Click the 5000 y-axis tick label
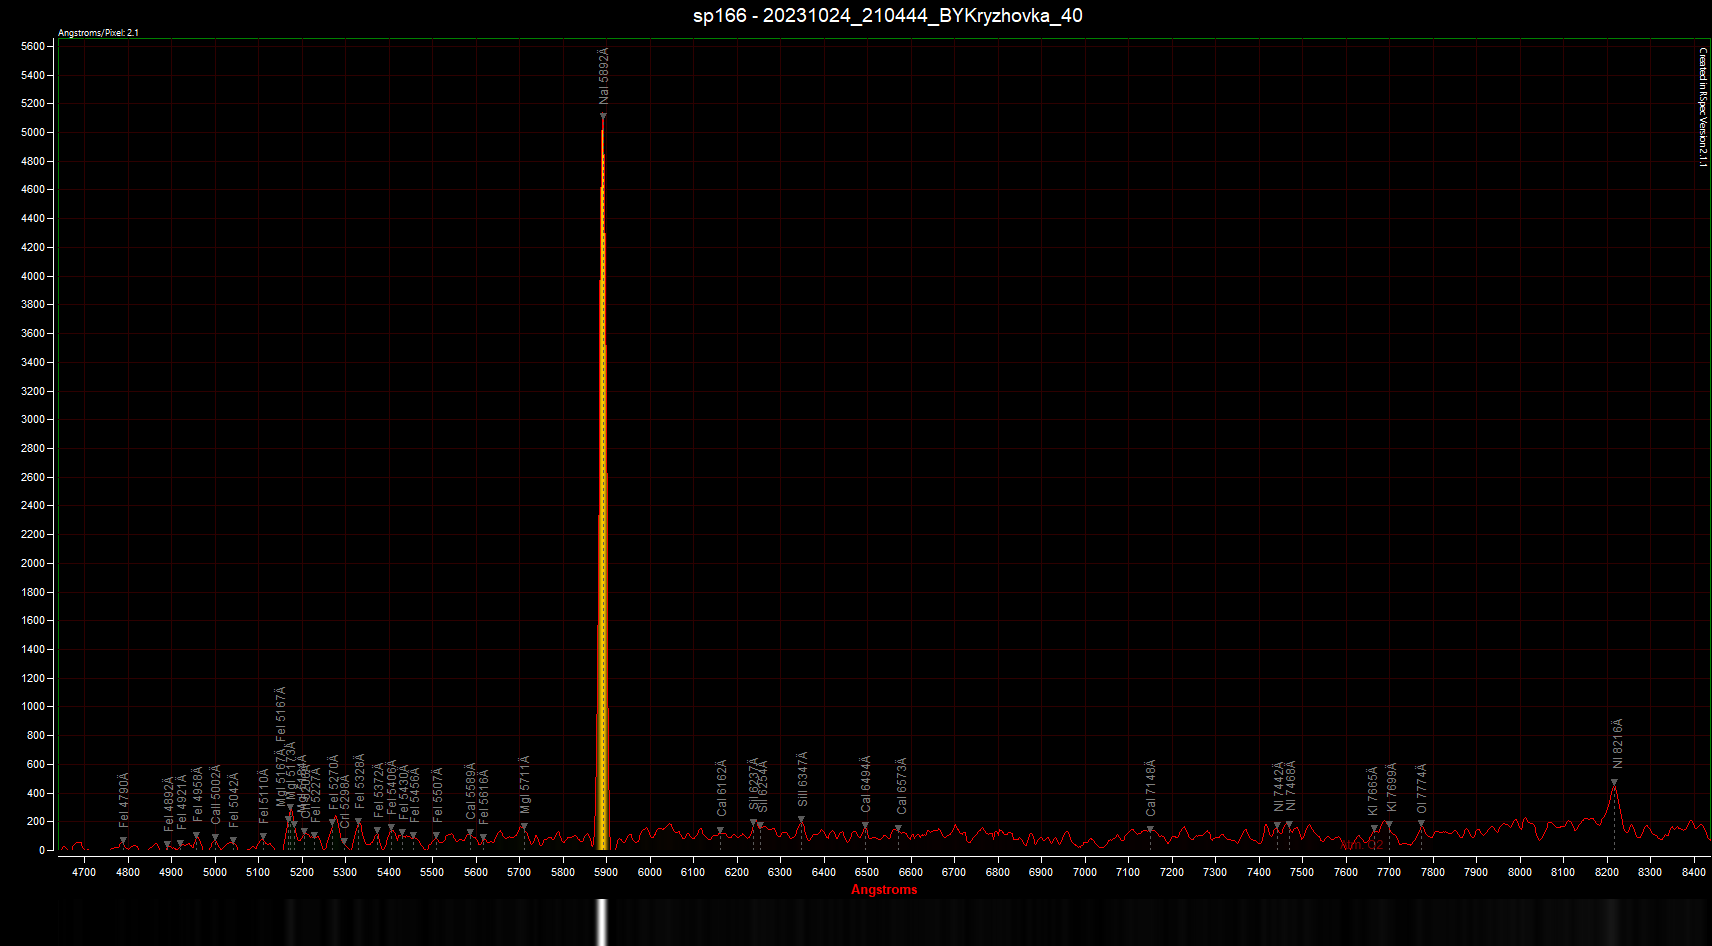Image resolution: width=1712 pixels, height=946 pixels. tap(33, 132)
